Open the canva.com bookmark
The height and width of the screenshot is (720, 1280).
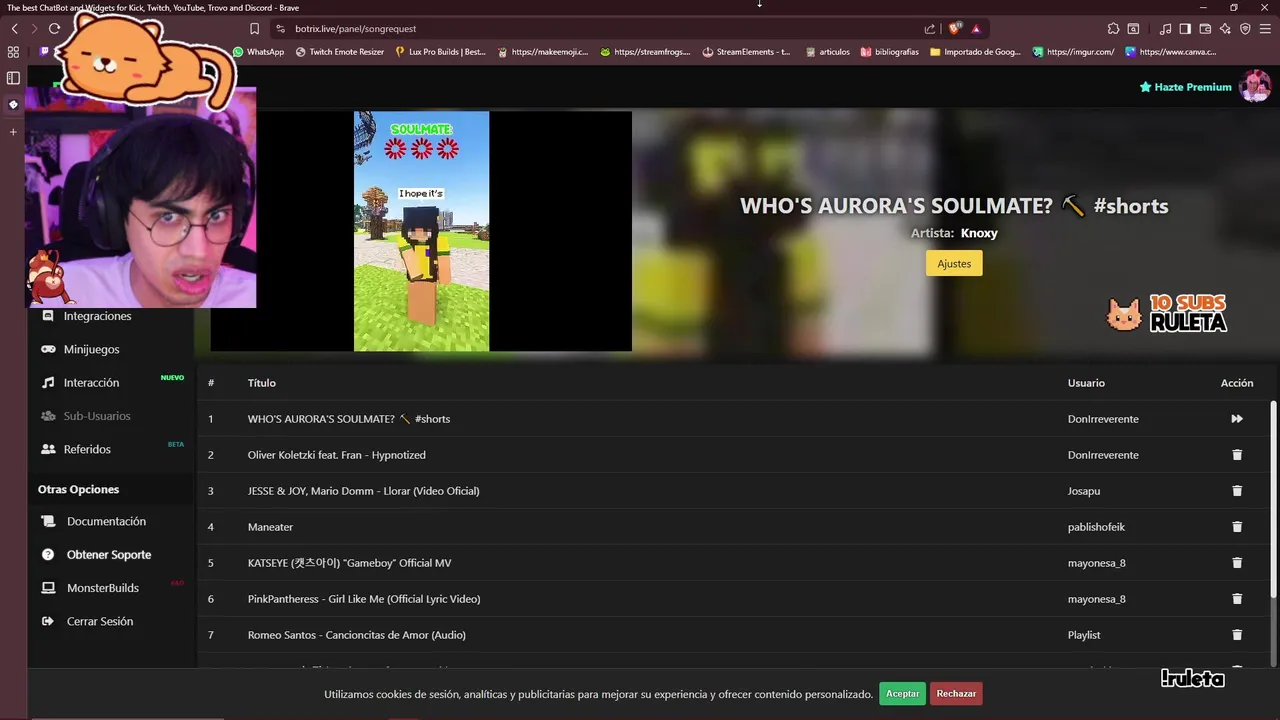1171,52
